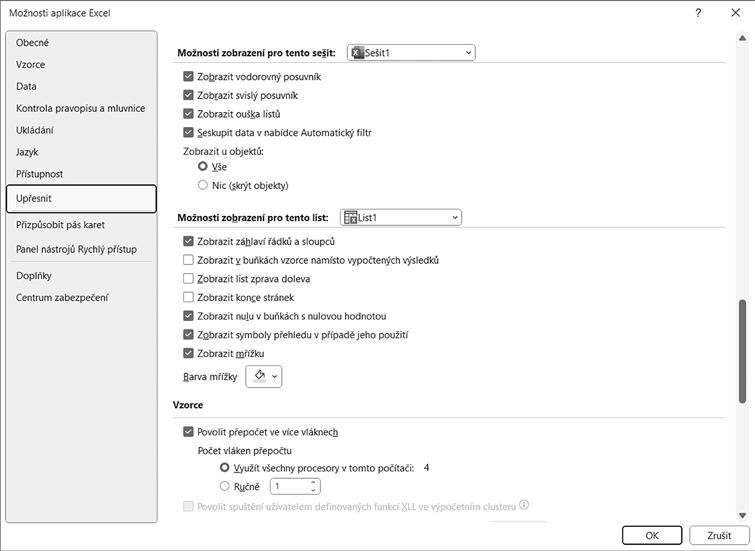This screenshot has height=551, width=755.
Task: Click the help question mark icon
Action: coord(697,13)
